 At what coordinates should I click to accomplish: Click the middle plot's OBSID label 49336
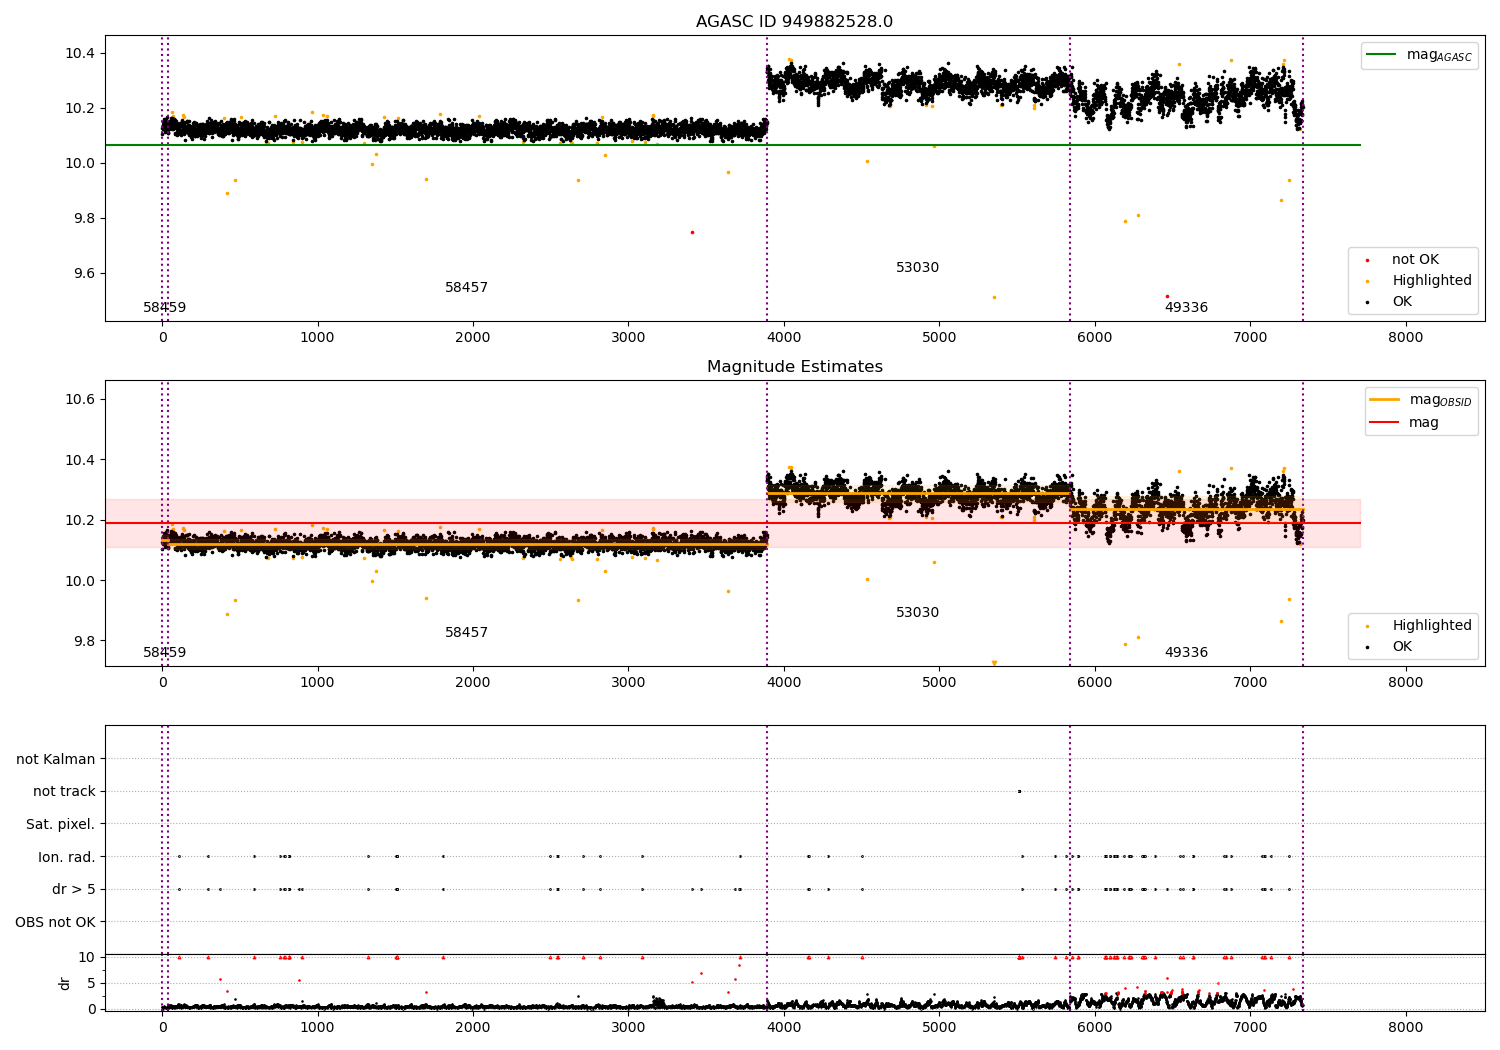coord(1186,653)
